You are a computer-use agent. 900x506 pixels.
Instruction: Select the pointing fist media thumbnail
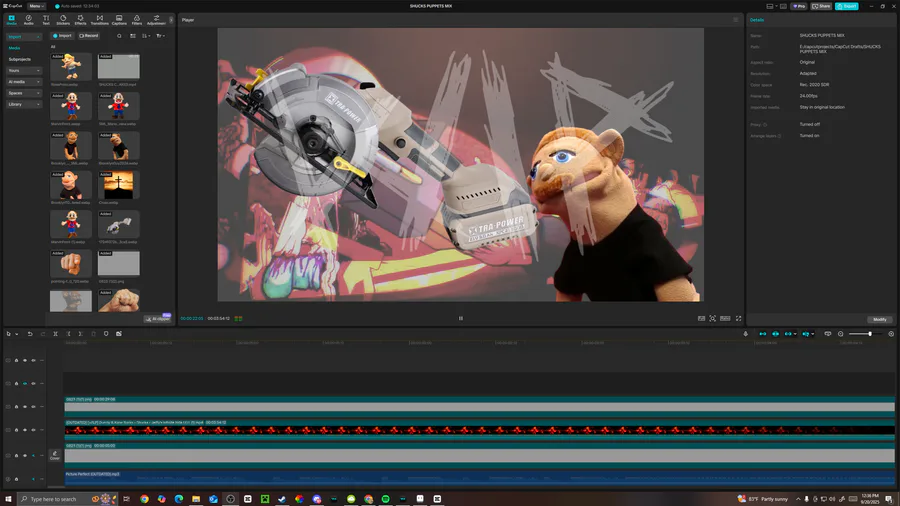click(71, 264)
